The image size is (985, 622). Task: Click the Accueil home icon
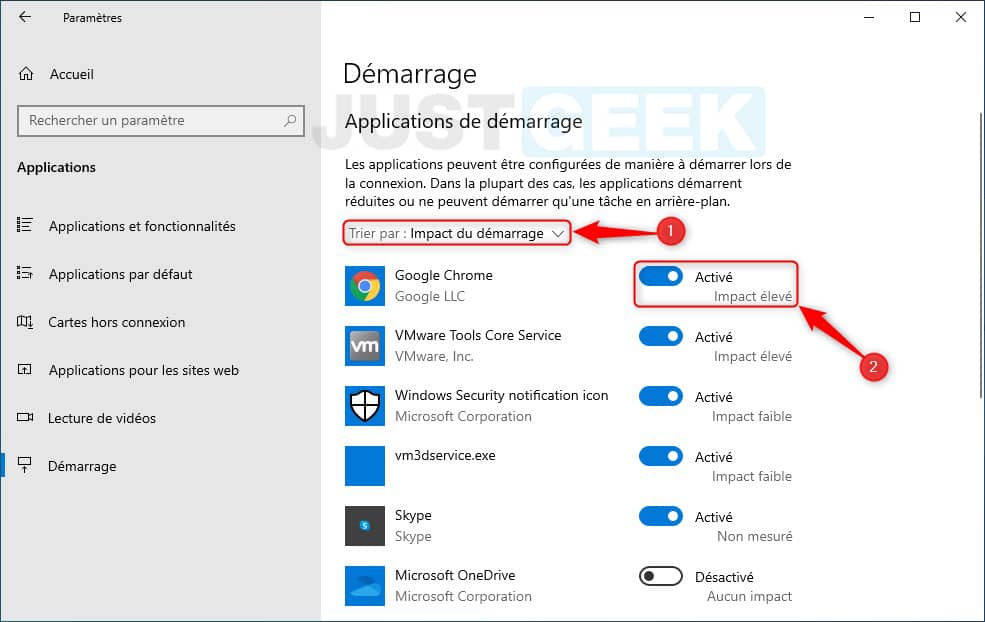click(x=26, y=74)
